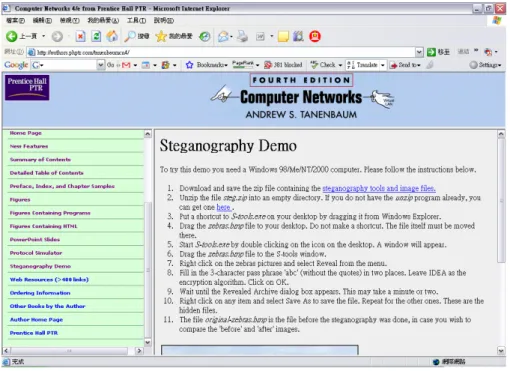Image resolution: width=510 pixels, height=371 pixels.
Task: Open the 編輯(E) Edit menu
Action: tap(42, 21)
